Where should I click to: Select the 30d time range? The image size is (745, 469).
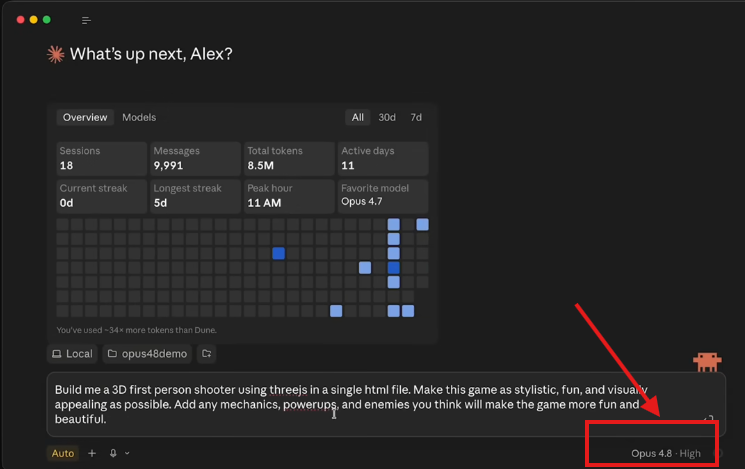pyautogui.click(x=387, y=117)
